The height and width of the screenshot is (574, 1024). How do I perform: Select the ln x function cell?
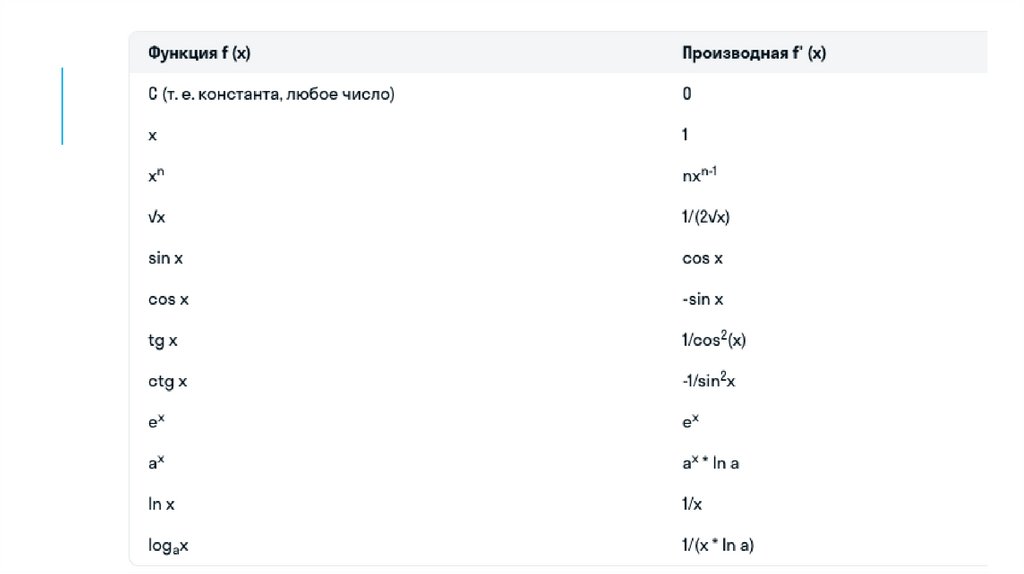163,504
